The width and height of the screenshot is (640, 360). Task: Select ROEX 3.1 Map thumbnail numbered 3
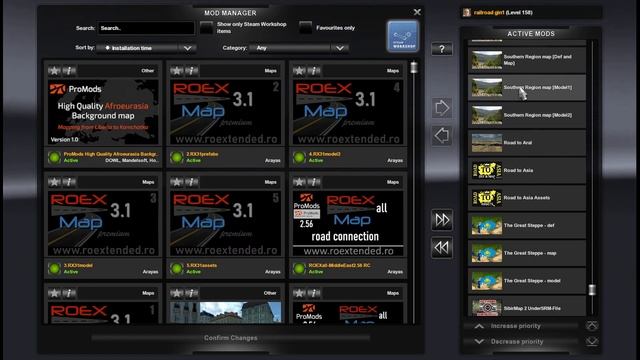(103, 223)
